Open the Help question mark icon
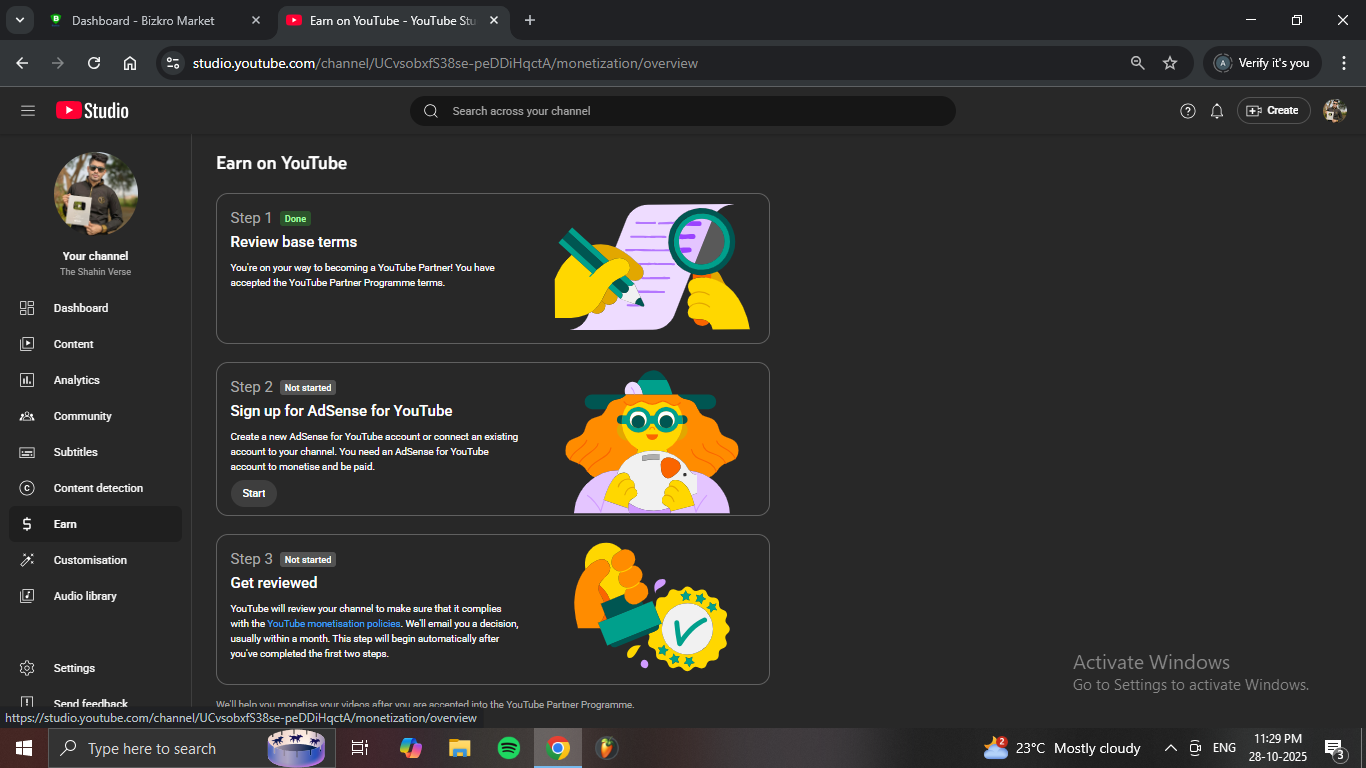The image size is (1366, 768). [x=1187, y=111]
